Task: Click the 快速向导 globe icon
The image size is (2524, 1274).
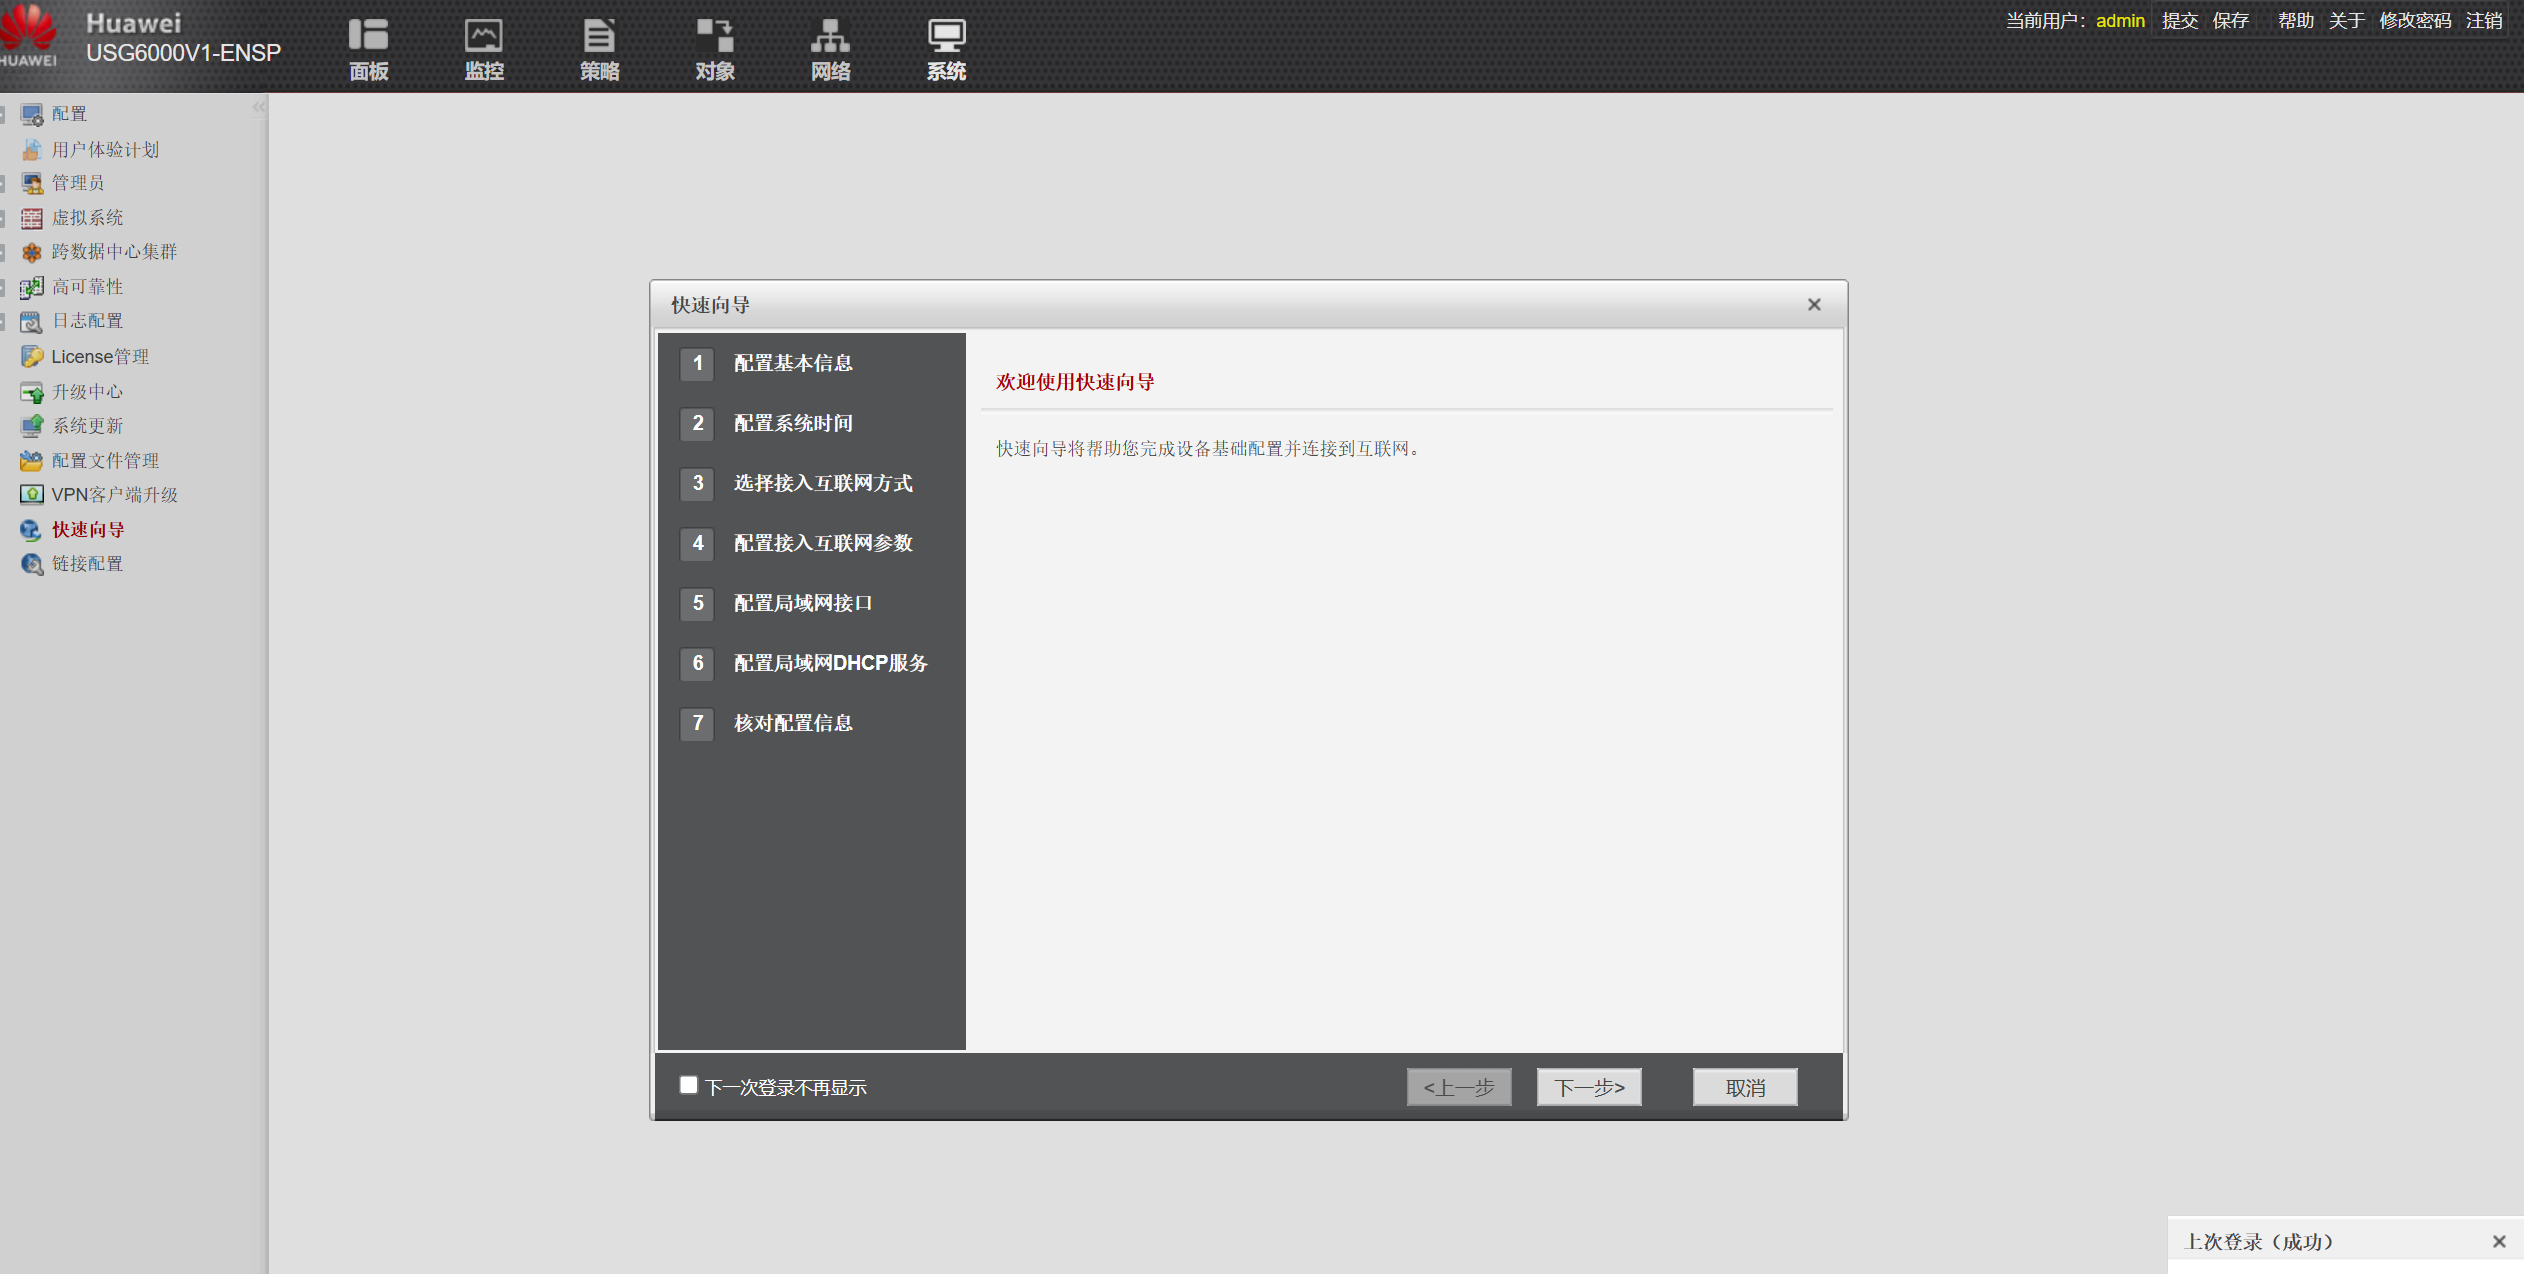Action: 32,530
